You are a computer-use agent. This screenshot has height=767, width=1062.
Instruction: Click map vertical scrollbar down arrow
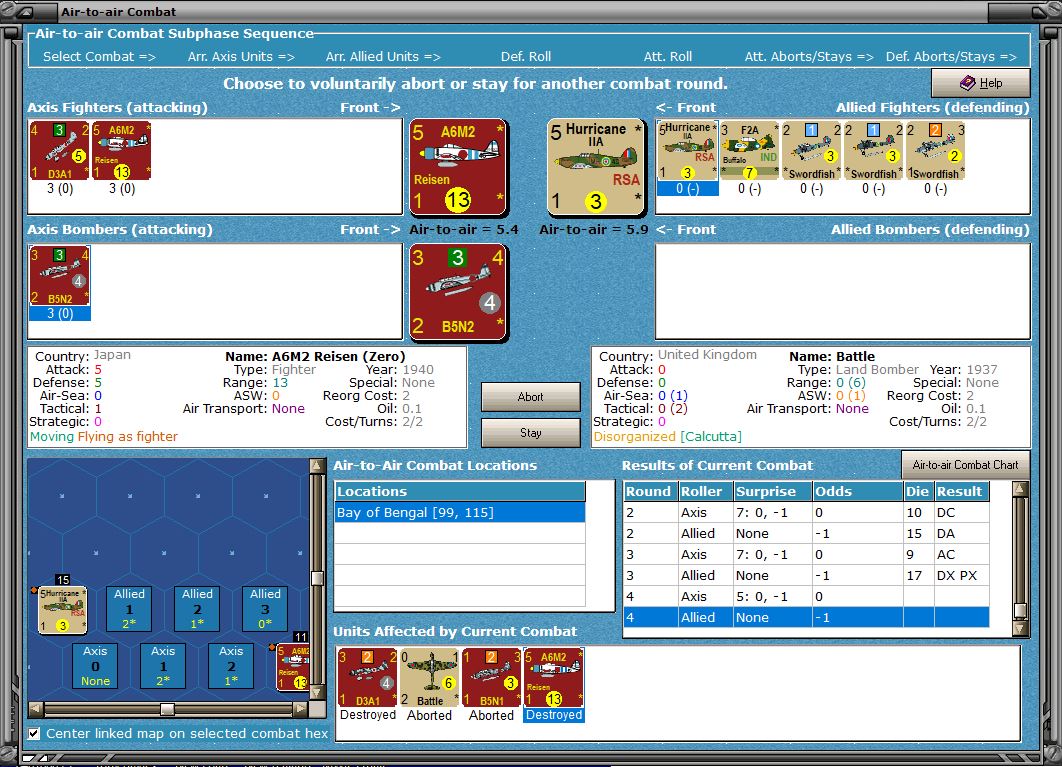316,692
